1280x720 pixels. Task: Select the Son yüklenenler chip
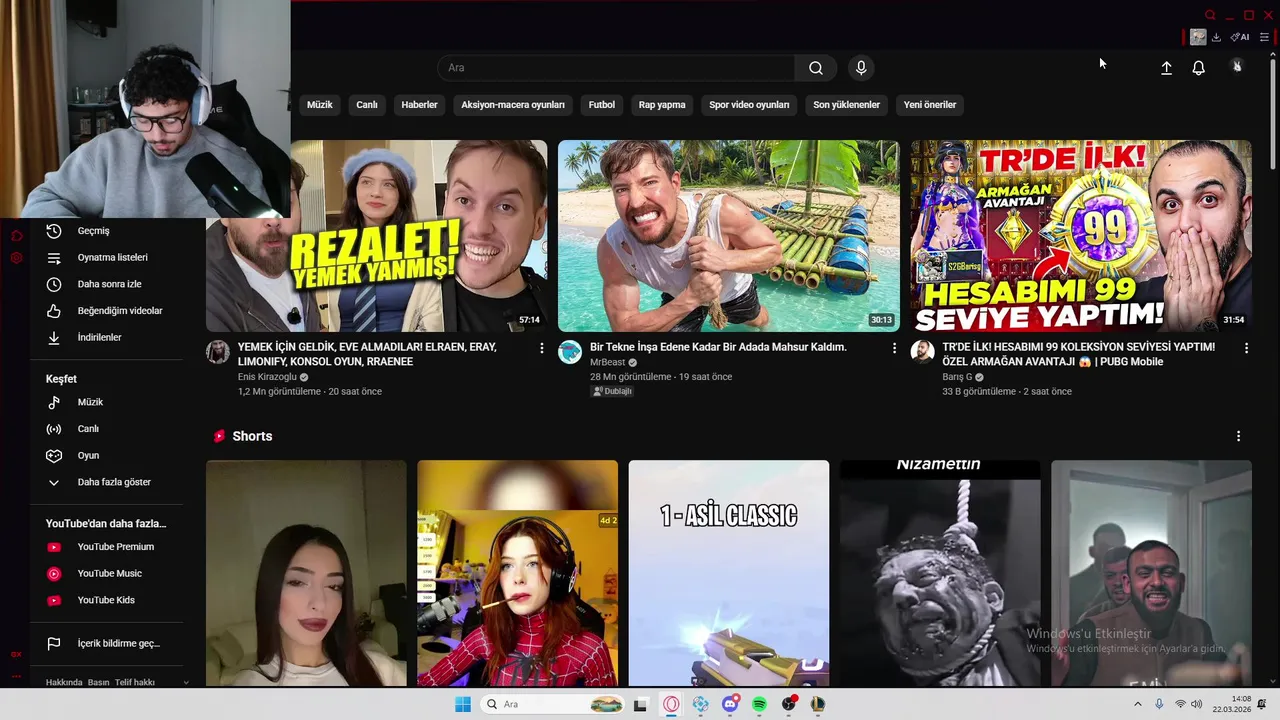[x=846, y=105]
